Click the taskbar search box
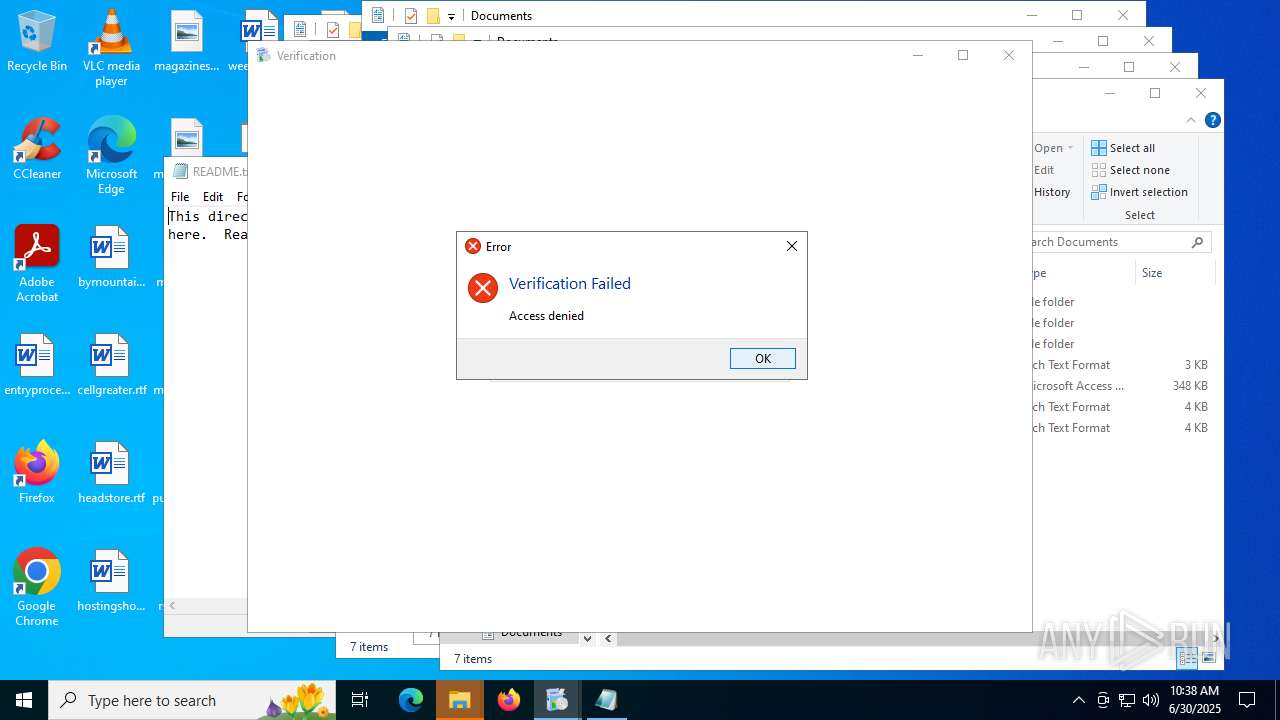Screen dimensions: 1280x720 click(x=192, y=700)
